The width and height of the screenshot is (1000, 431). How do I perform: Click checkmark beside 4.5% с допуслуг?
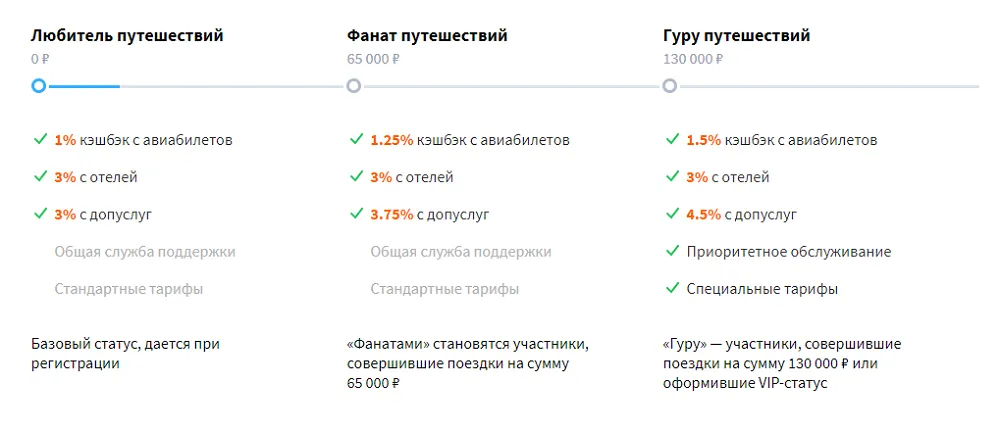click(x=672, y=213)
